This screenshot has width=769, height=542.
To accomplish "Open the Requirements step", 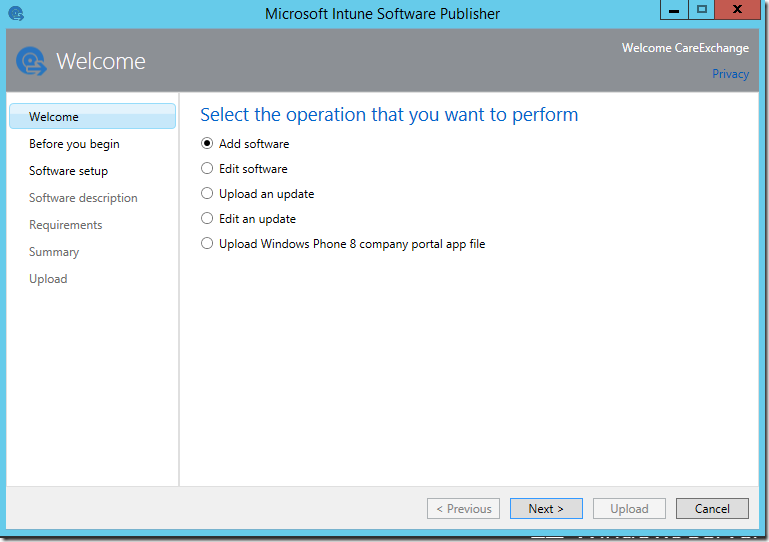I will coord(65,225).
